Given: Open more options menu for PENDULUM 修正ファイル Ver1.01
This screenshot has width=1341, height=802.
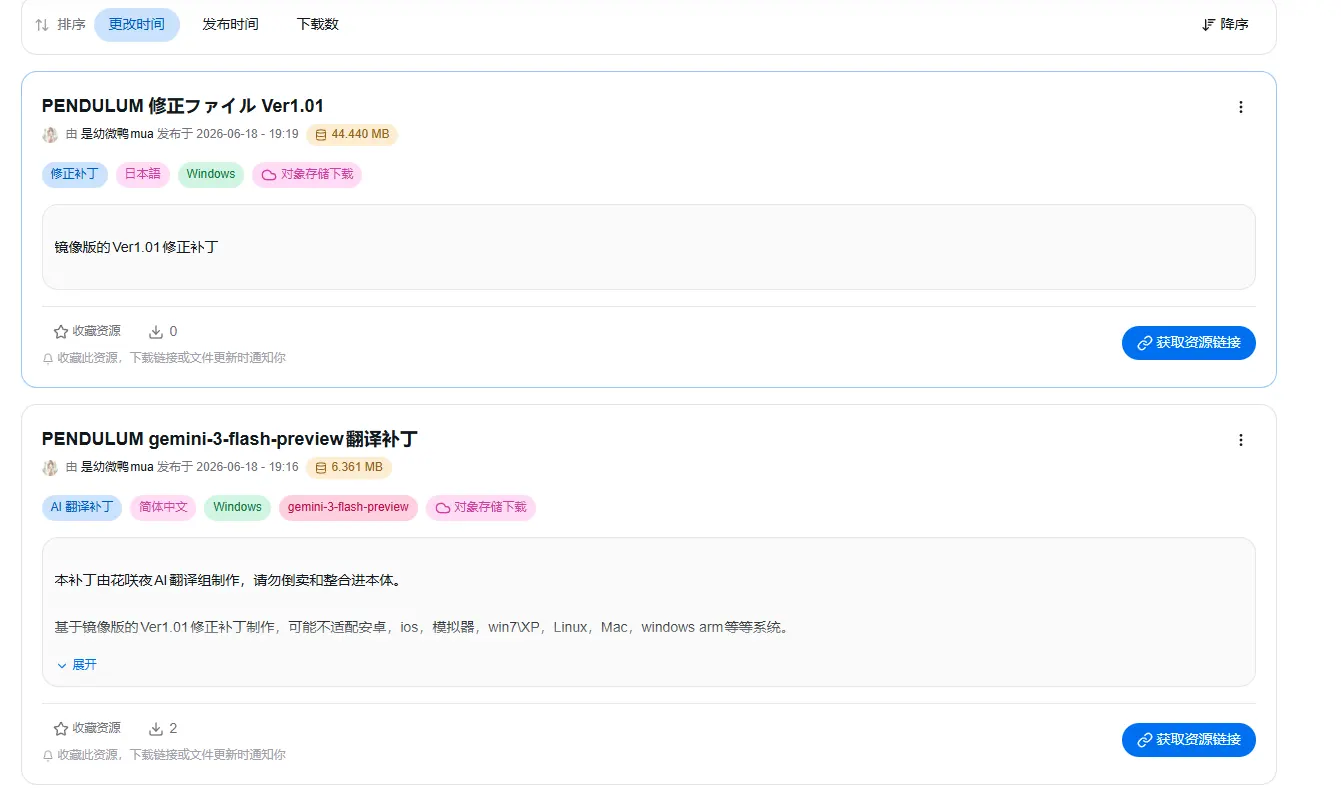Looking at the screenshot, I should coord(1241,107).
